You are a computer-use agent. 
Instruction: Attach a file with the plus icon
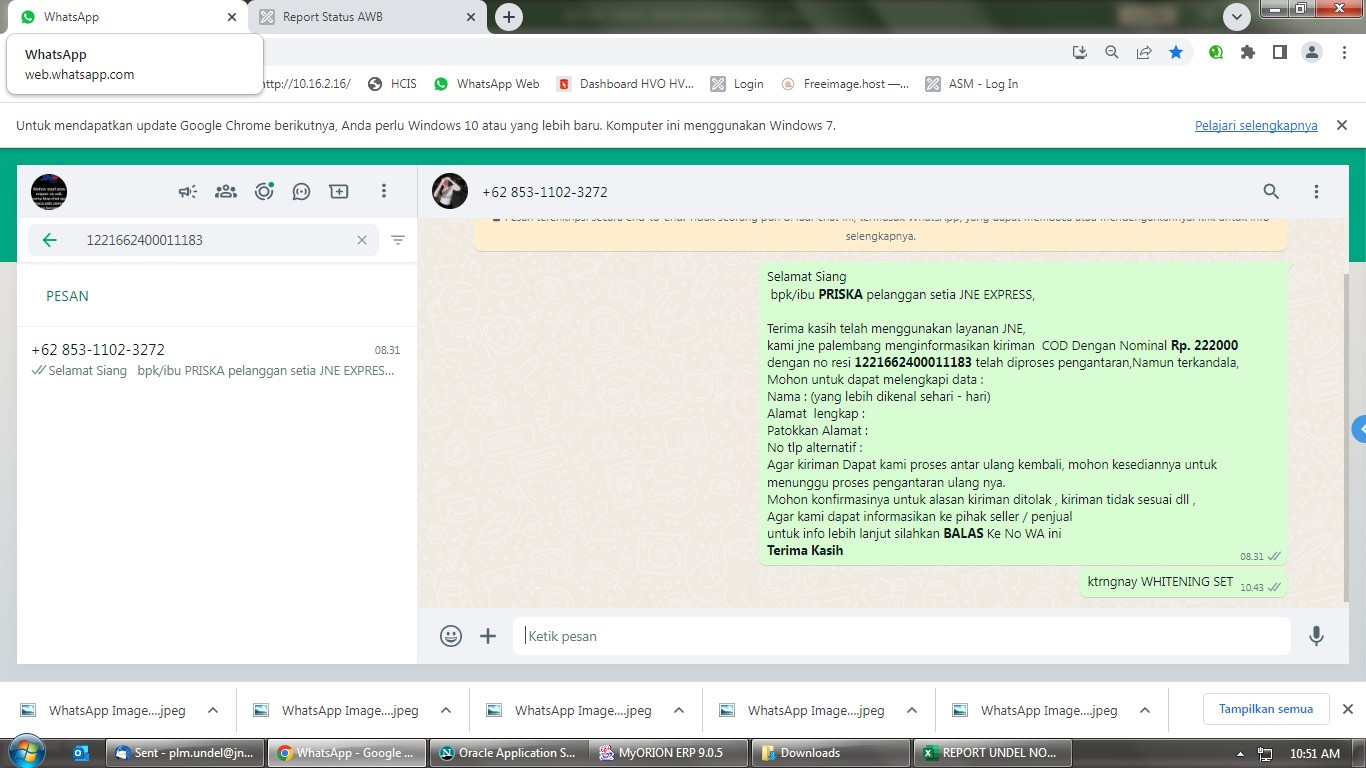[x=488, y=635]
